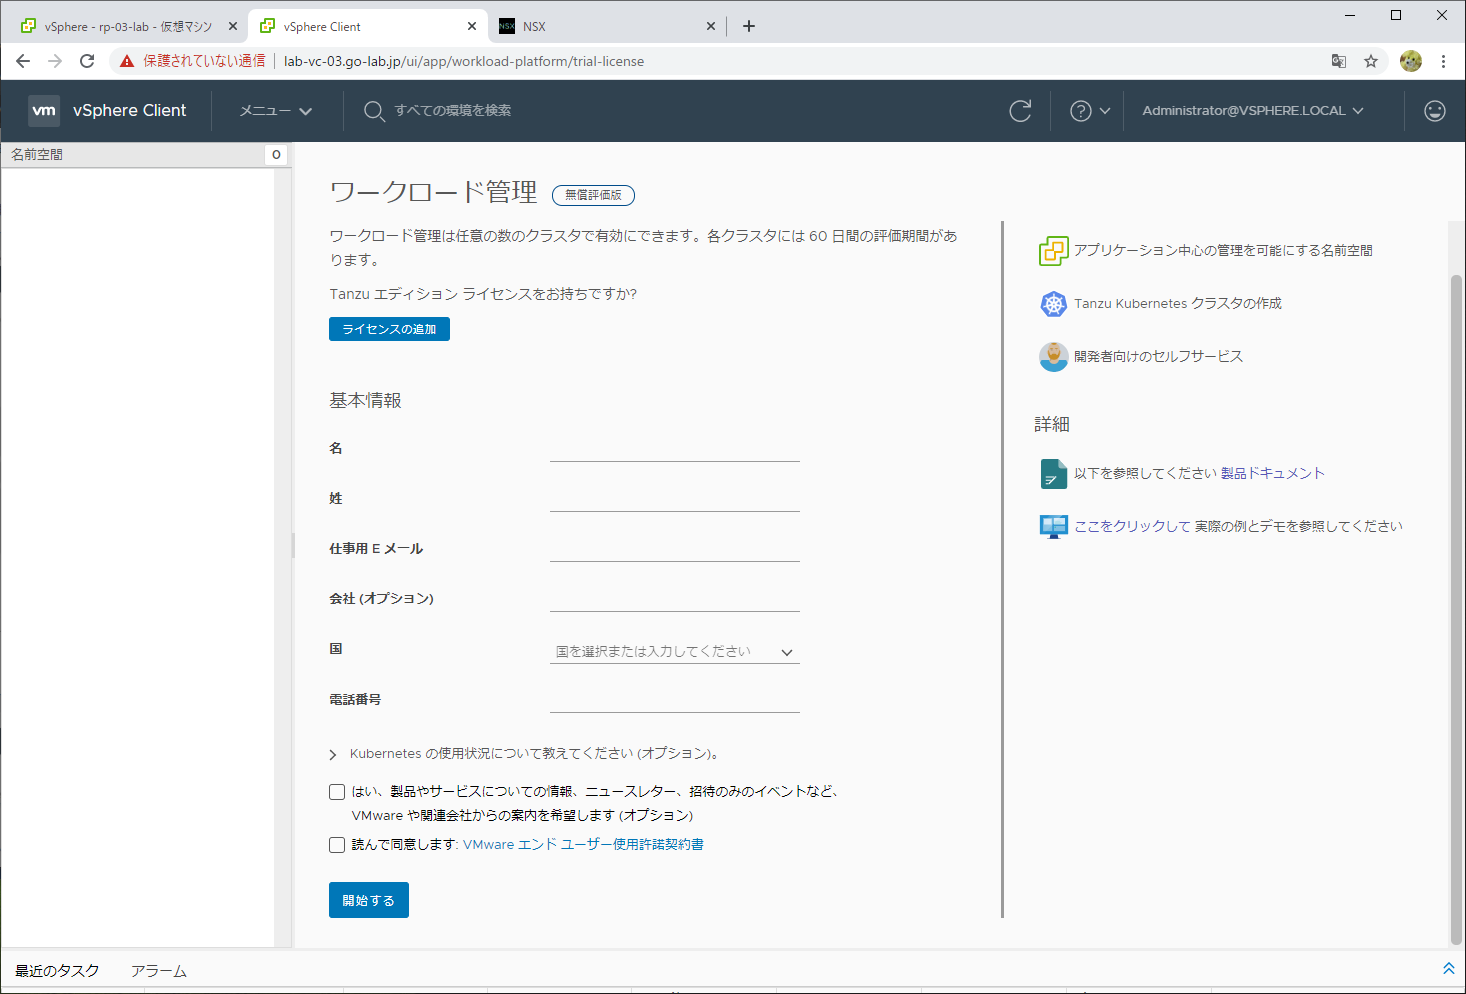The width and height of the screenshot is (1466, 994).
Task: Click the smiley feedback icon
Action: point(1435,111)
